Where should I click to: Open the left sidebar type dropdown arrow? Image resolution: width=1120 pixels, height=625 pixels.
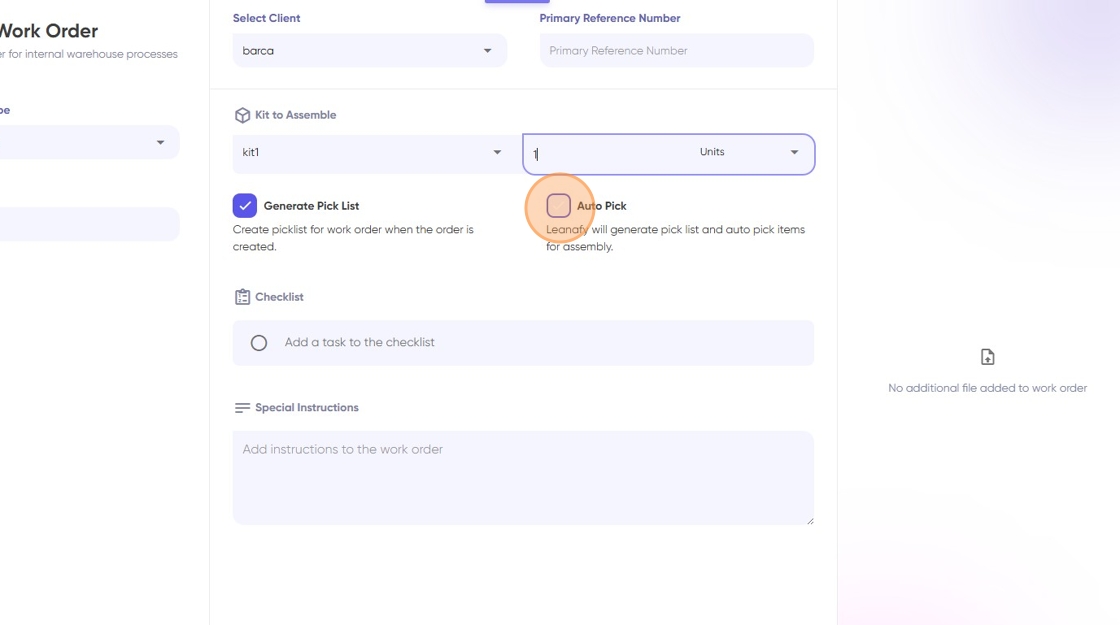[160, 143]
